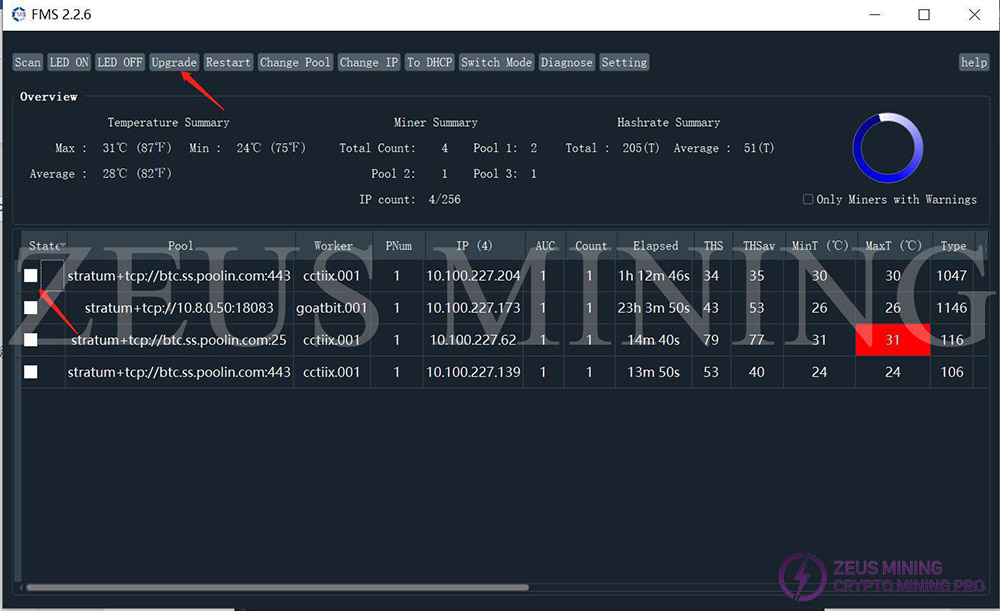
Task: Click the red MaxT warning cell
Action: coord(892,340)
